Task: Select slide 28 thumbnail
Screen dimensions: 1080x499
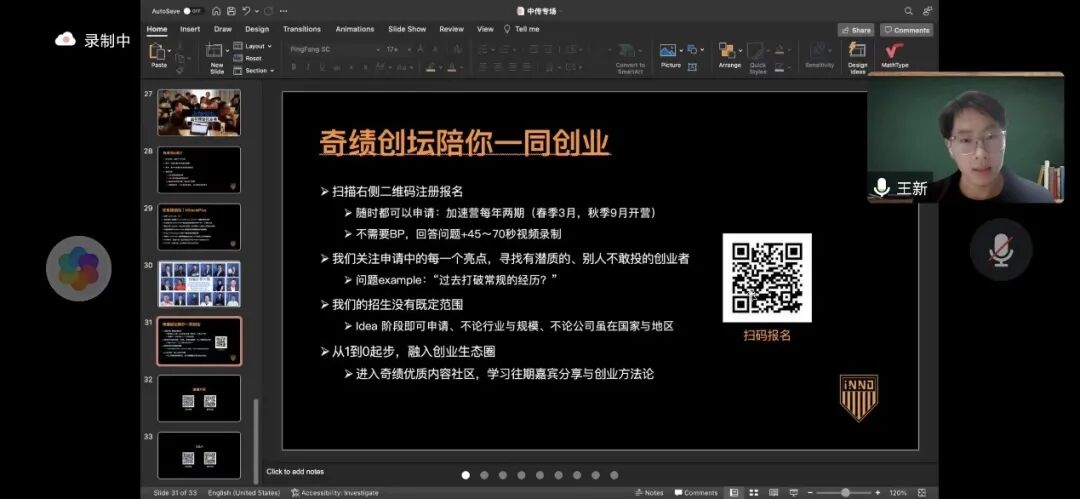Action: [x=199, y=170]
